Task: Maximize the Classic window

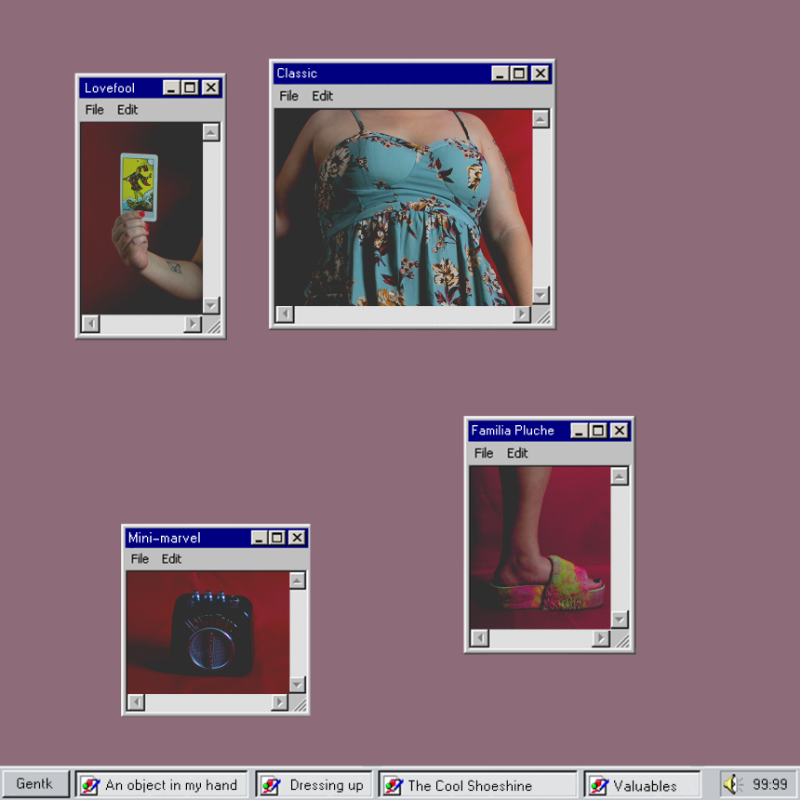Action: (x=519, y=73)
